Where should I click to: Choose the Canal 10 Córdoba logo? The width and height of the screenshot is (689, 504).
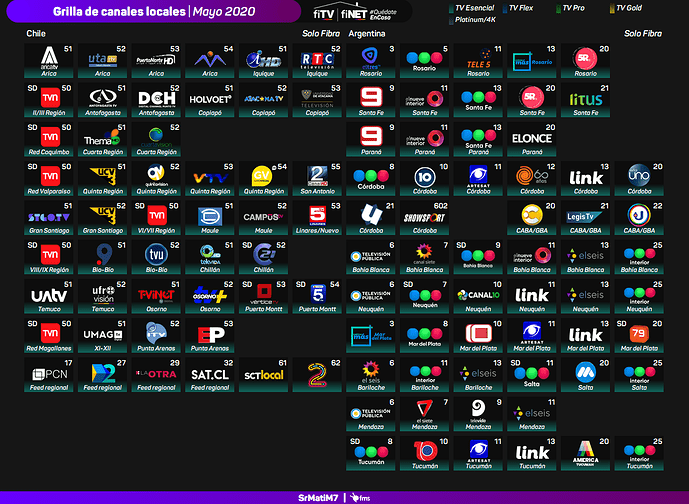pos(425,177)
